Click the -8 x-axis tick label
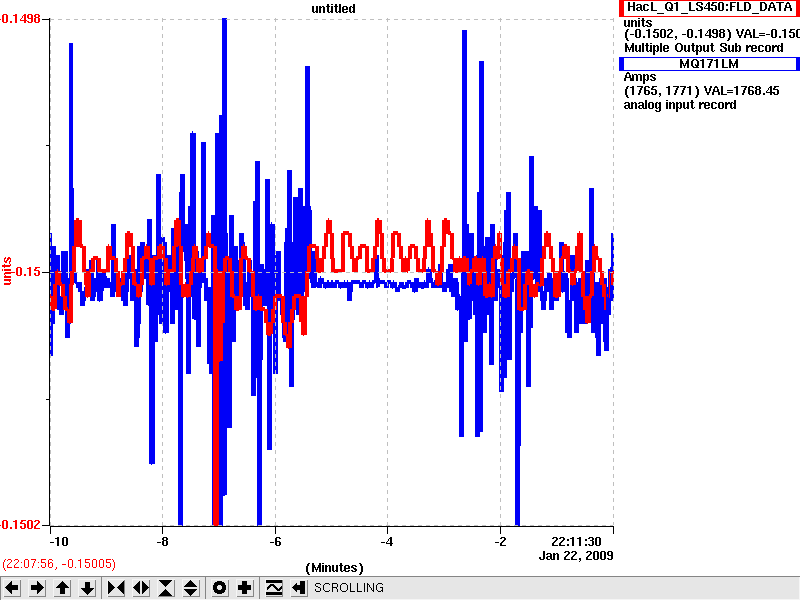Screen dimensions: 800x600 (x=162, y=542)
